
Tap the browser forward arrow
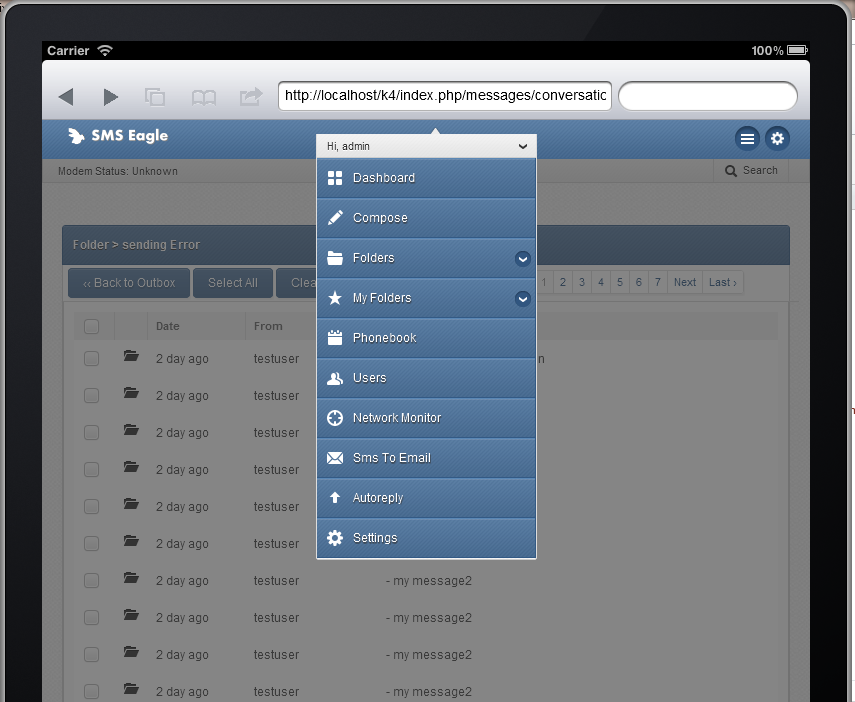point(111,97)
